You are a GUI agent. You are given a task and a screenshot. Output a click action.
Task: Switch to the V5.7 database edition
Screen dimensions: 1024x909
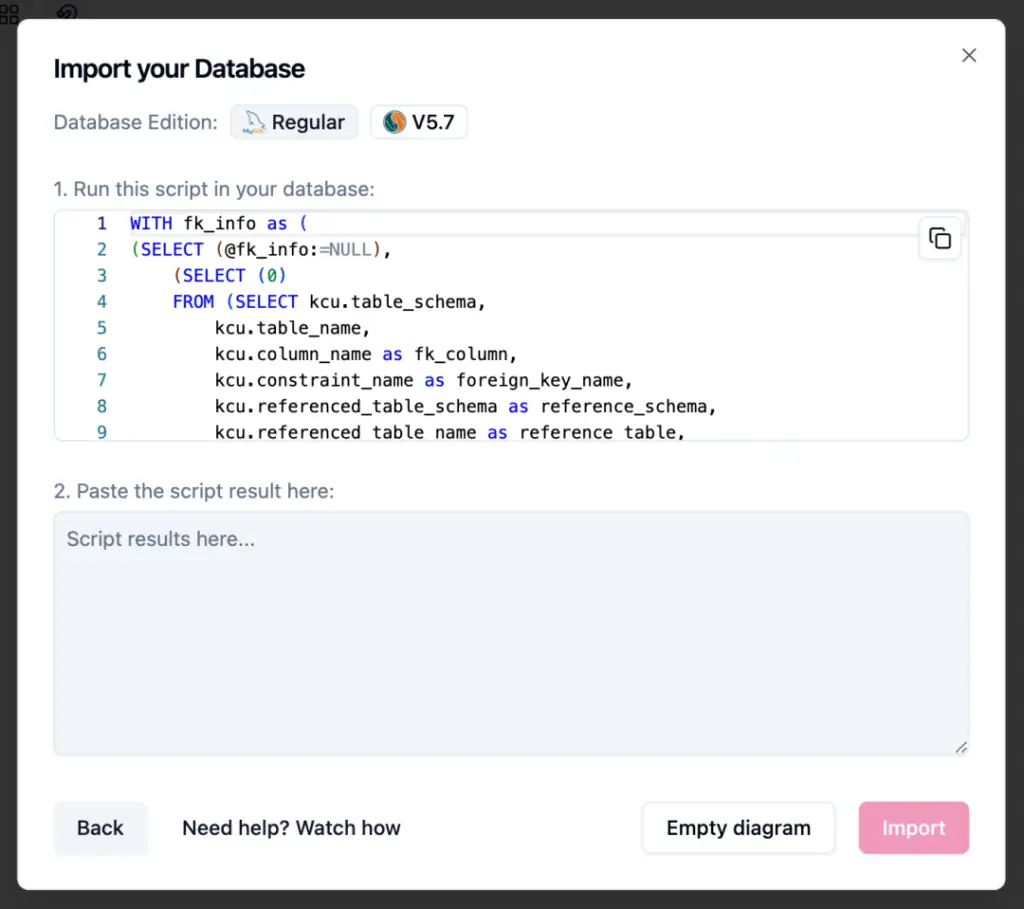419,123
